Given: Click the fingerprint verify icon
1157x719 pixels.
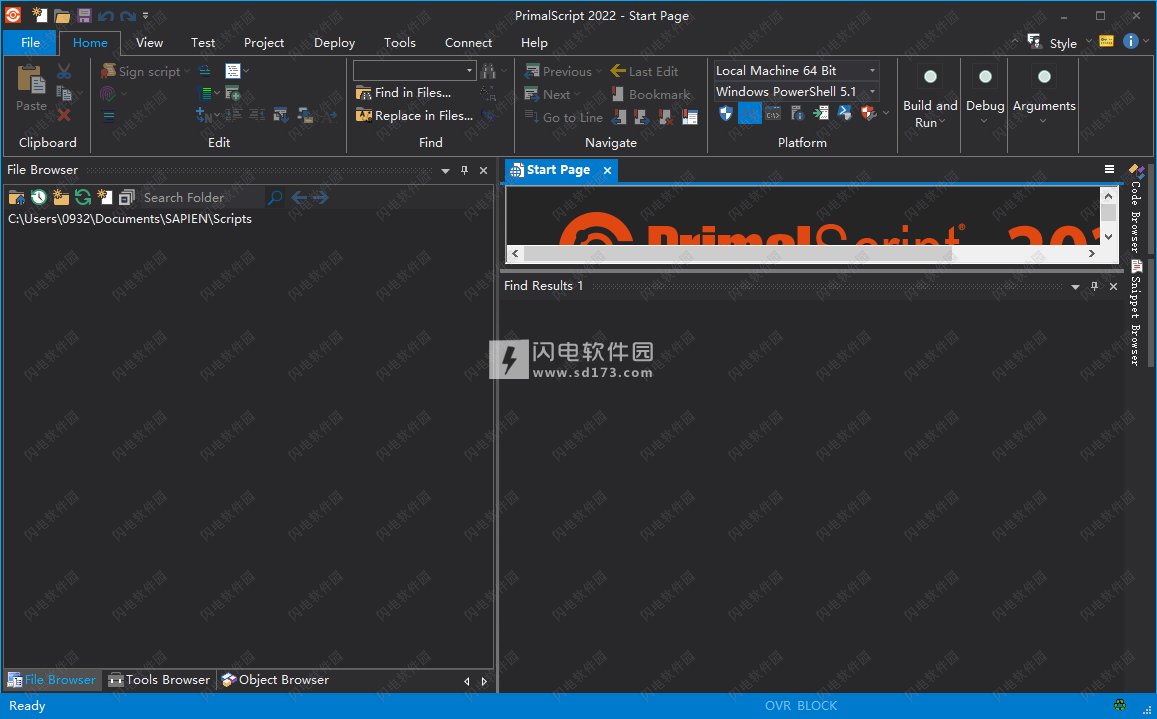Looking at the screenshot, I should [x=108, y=94].
